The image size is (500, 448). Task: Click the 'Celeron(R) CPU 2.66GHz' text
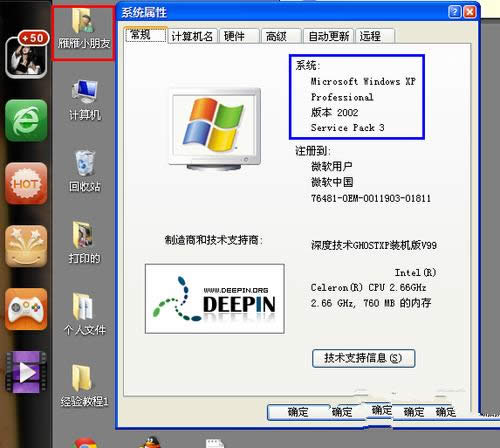368,287
